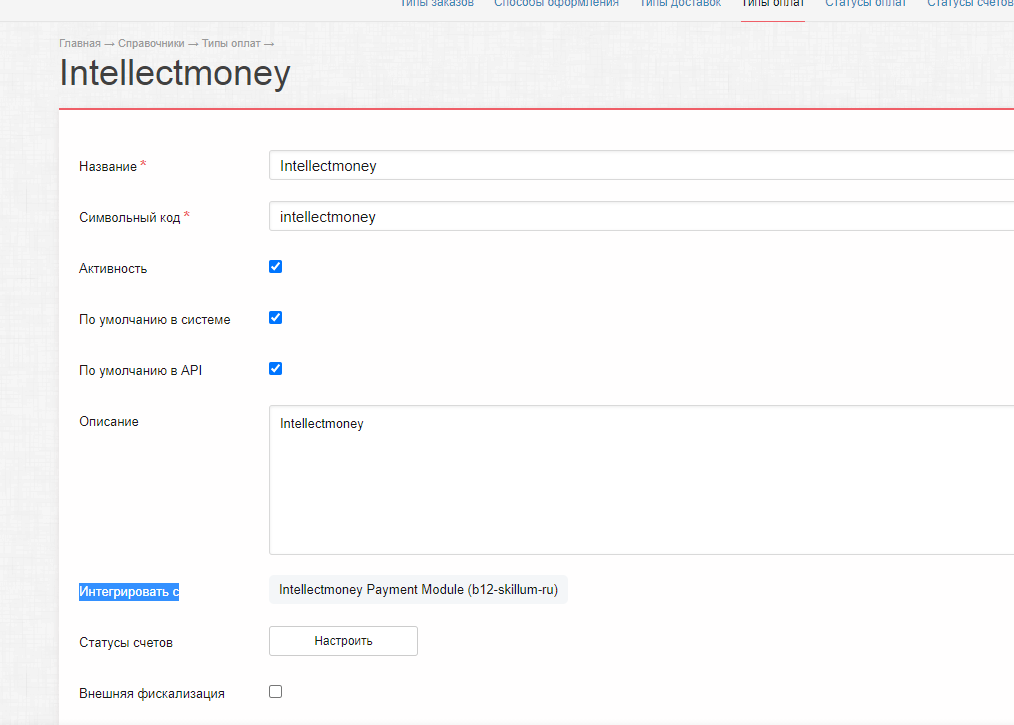Screen dimensions: 1014x725
Task: Click the highlighted Интегрировать с label
Action: pyautogui.click(x=129, y=592)
